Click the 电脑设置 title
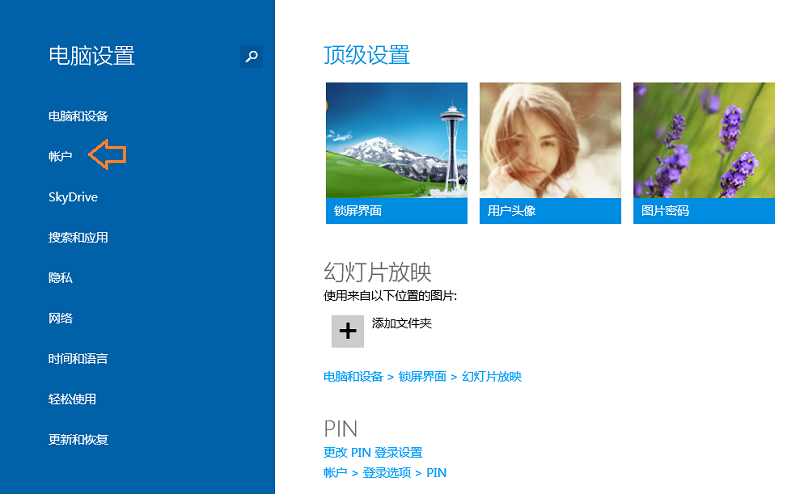Screen dimensions: 800x494 (x=91, y=56)
